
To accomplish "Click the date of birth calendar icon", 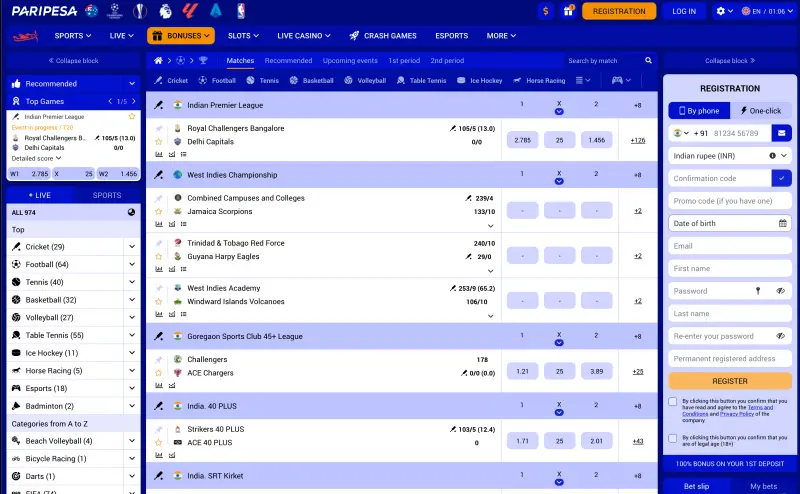I will [x=783, y=223].
